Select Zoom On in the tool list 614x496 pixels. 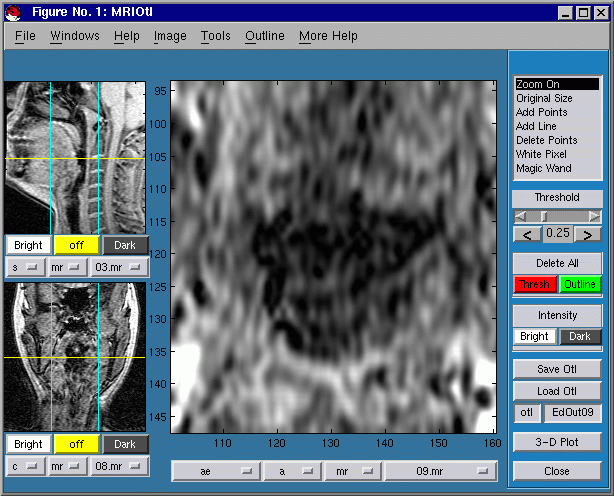coord(557,84)
